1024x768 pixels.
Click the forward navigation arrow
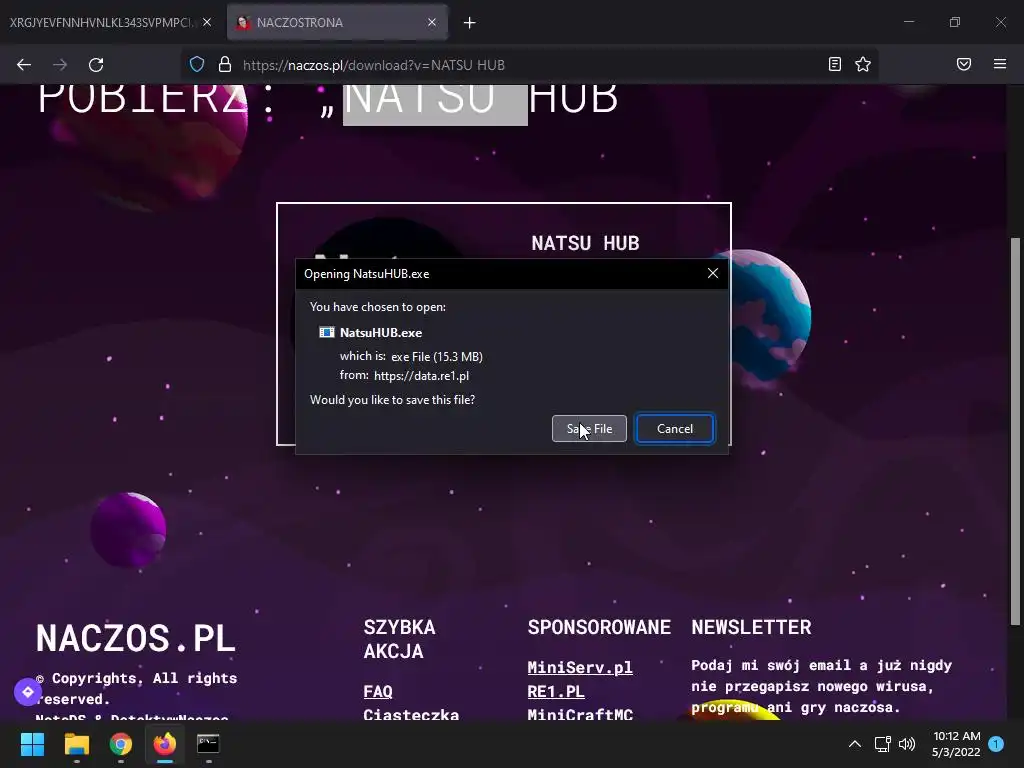[60, 65]
